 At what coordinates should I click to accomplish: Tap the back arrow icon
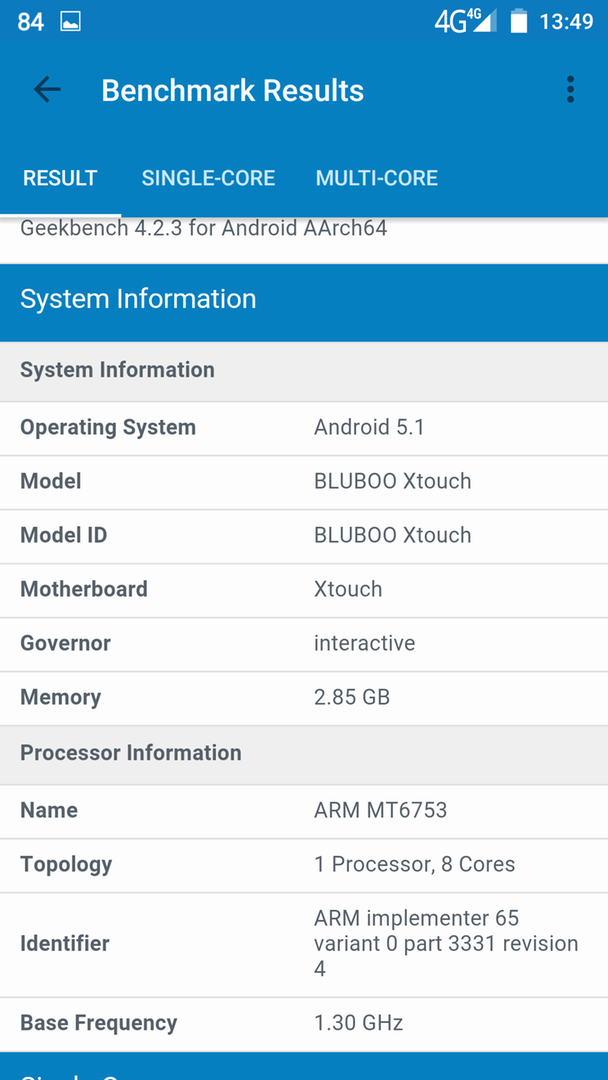[47, 90]
